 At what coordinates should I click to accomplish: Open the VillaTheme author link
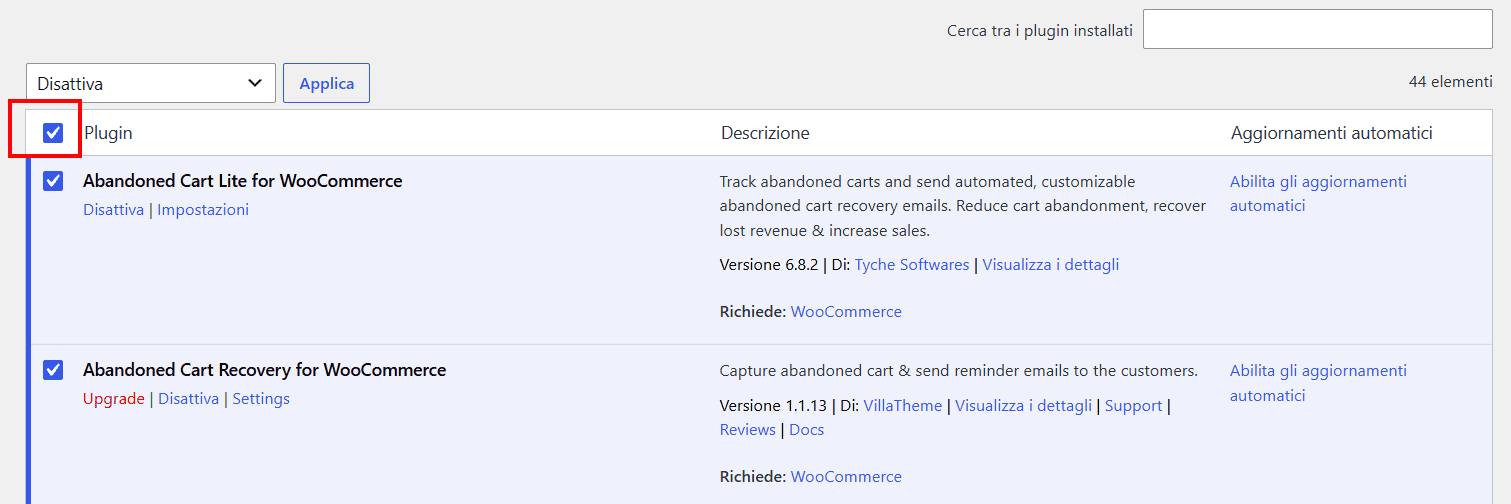pos(903,406)
